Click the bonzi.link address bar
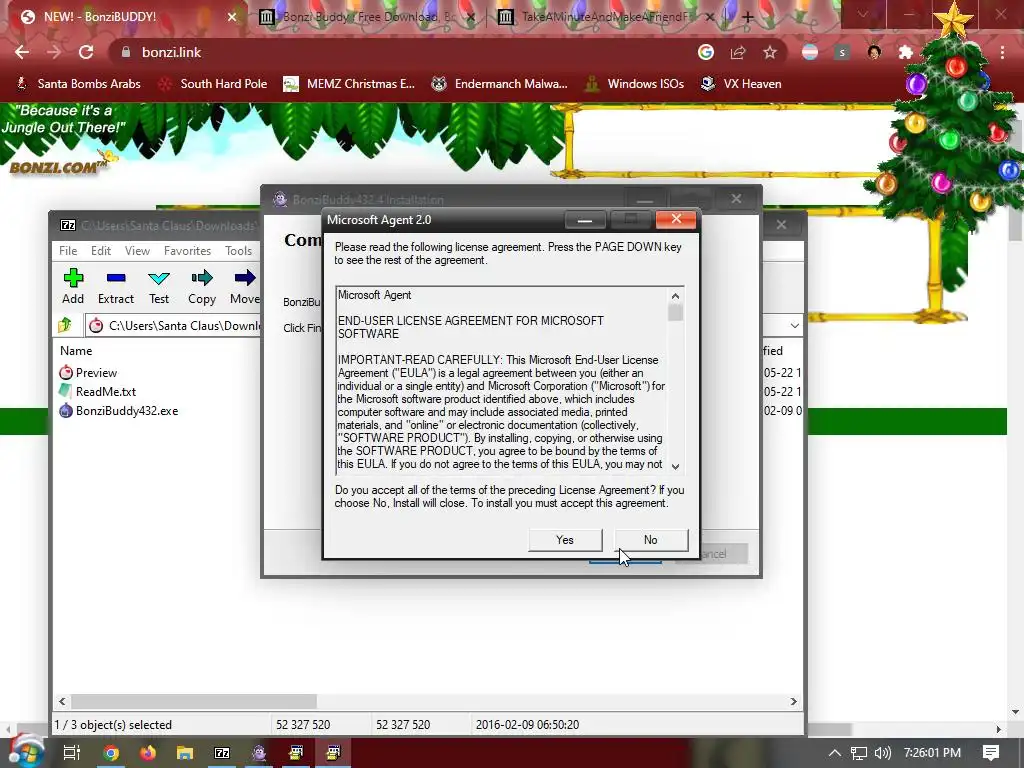The image size is (1024, 768). pyautogui.click(x=405, y=52)
